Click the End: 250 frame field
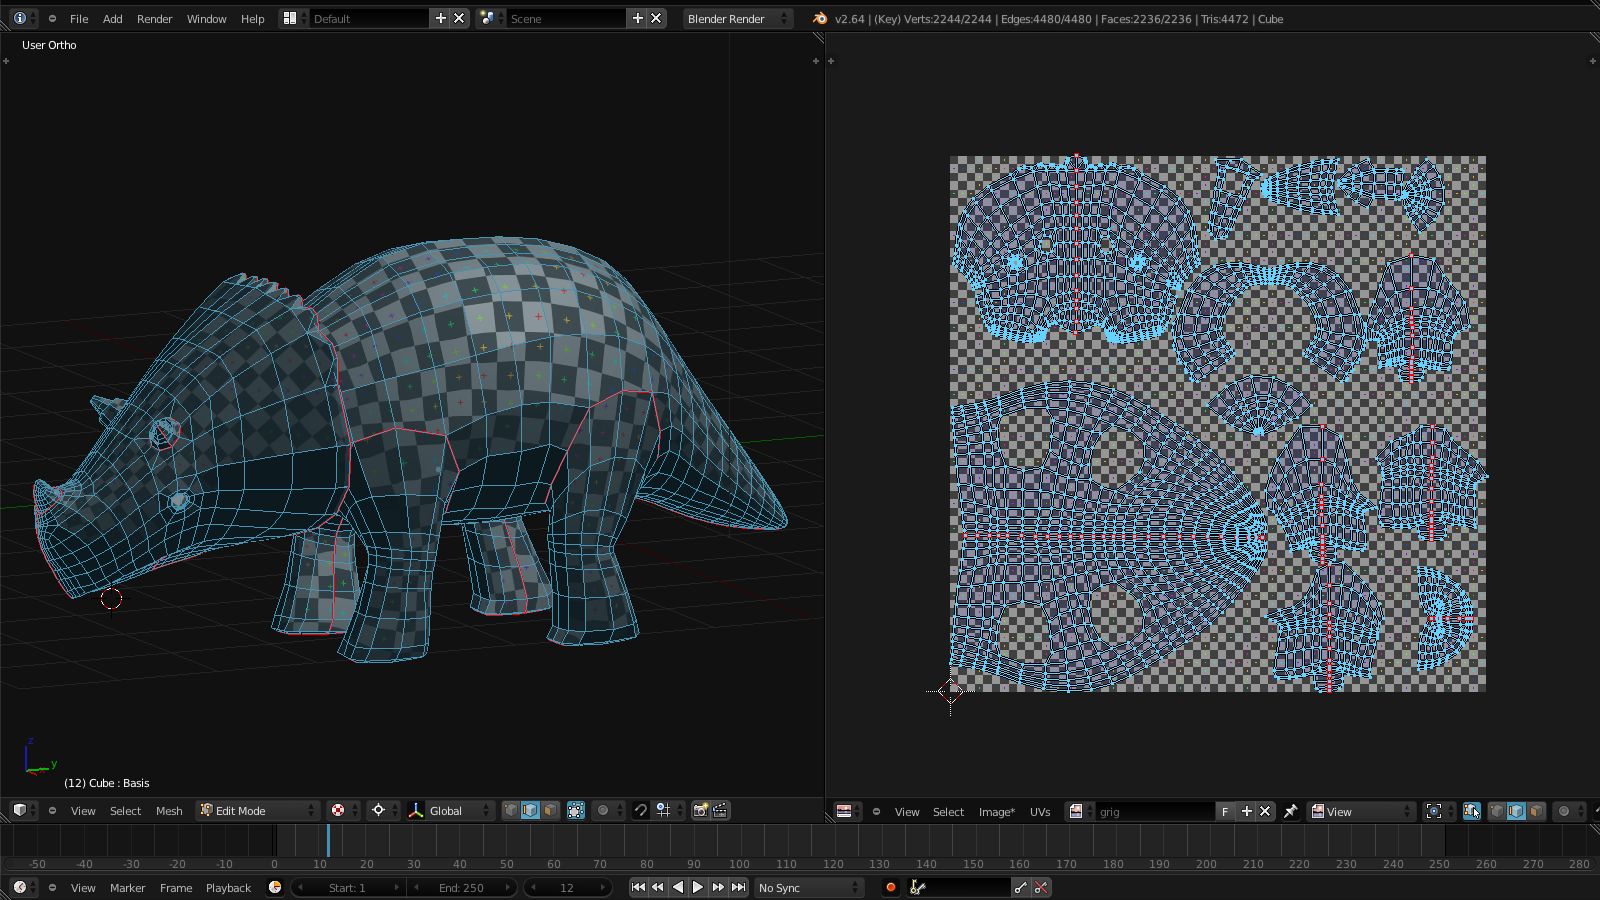The image size is (1600, 900). click(461, 888)
